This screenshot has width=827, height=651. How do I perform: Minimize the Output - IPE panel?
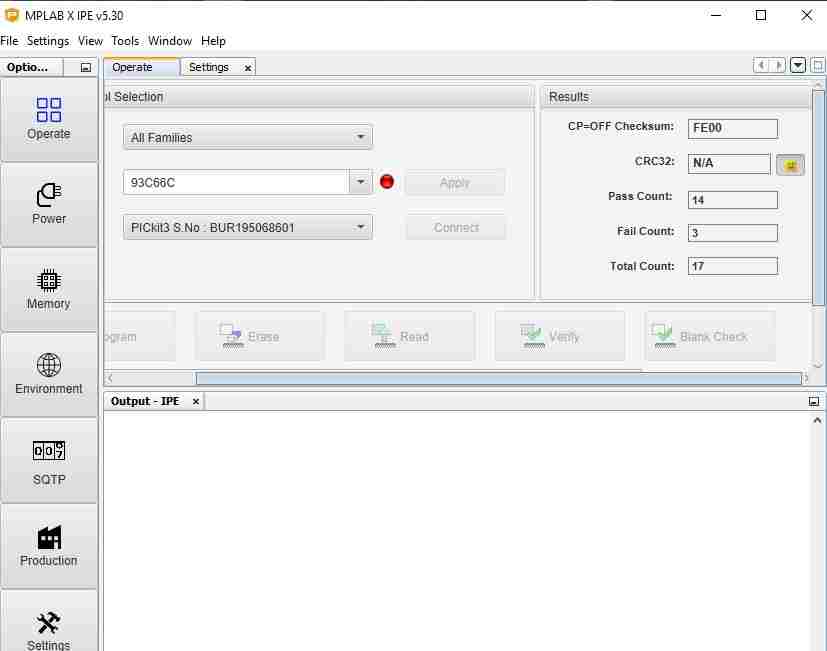[814, 401]
